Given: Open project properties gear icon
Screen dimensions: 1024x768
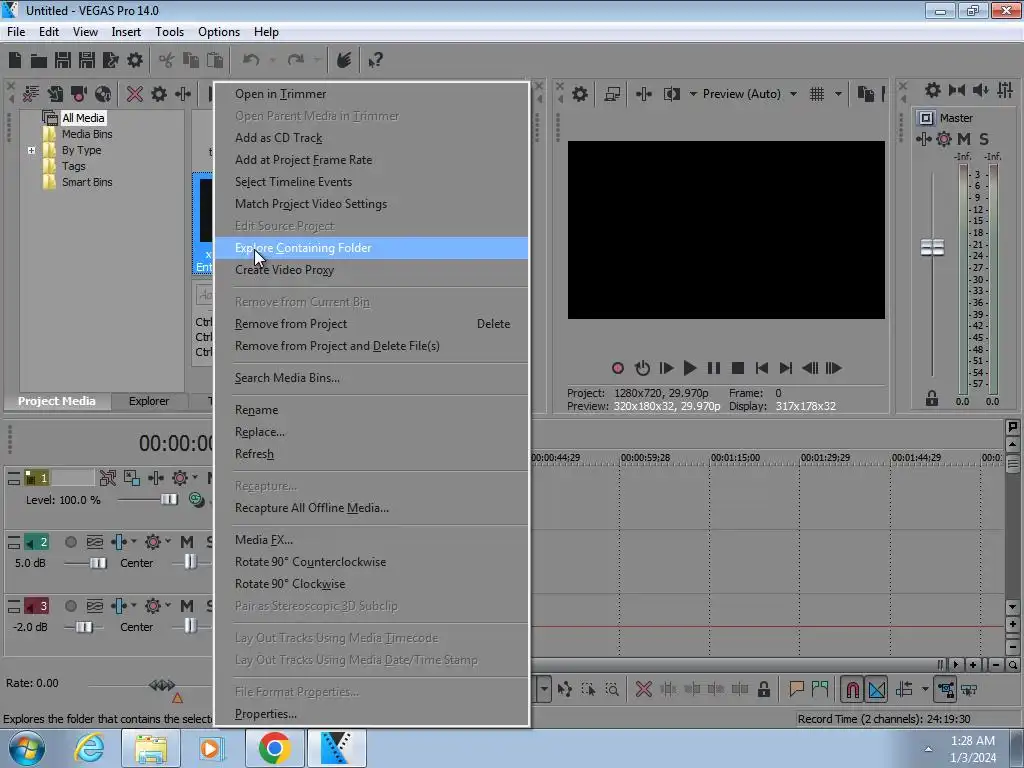Looking at the screenshot, I should [x=135, y=60].
